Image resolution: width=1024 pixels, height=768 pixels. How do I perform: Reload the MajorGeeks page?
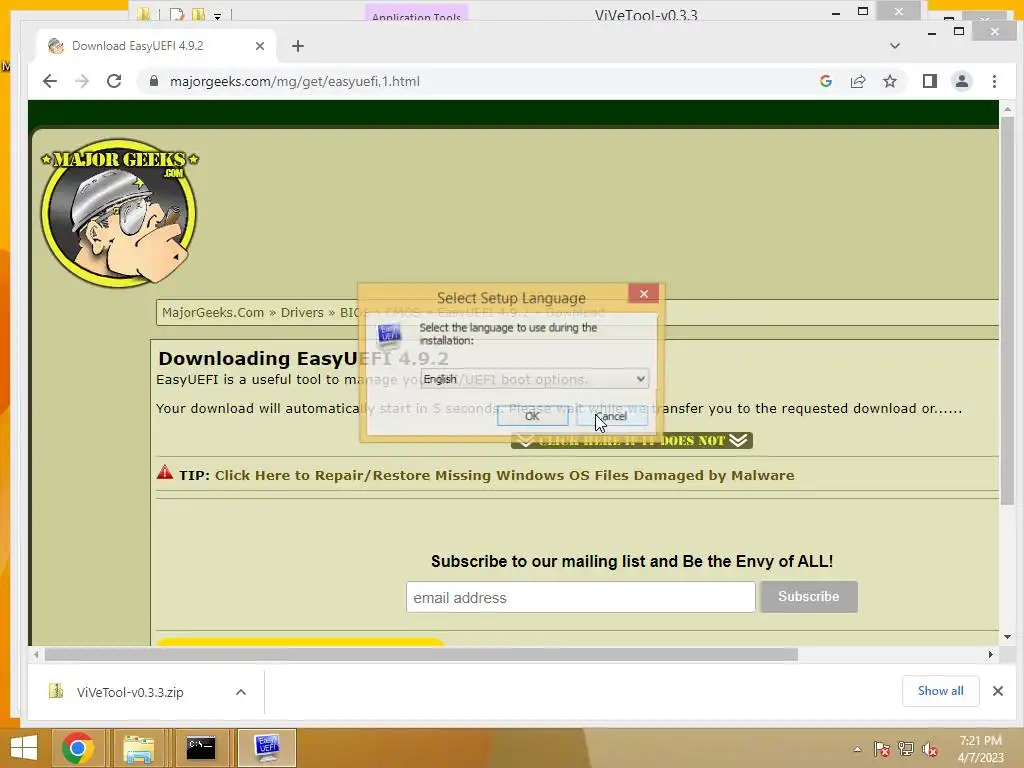[114, 81]
